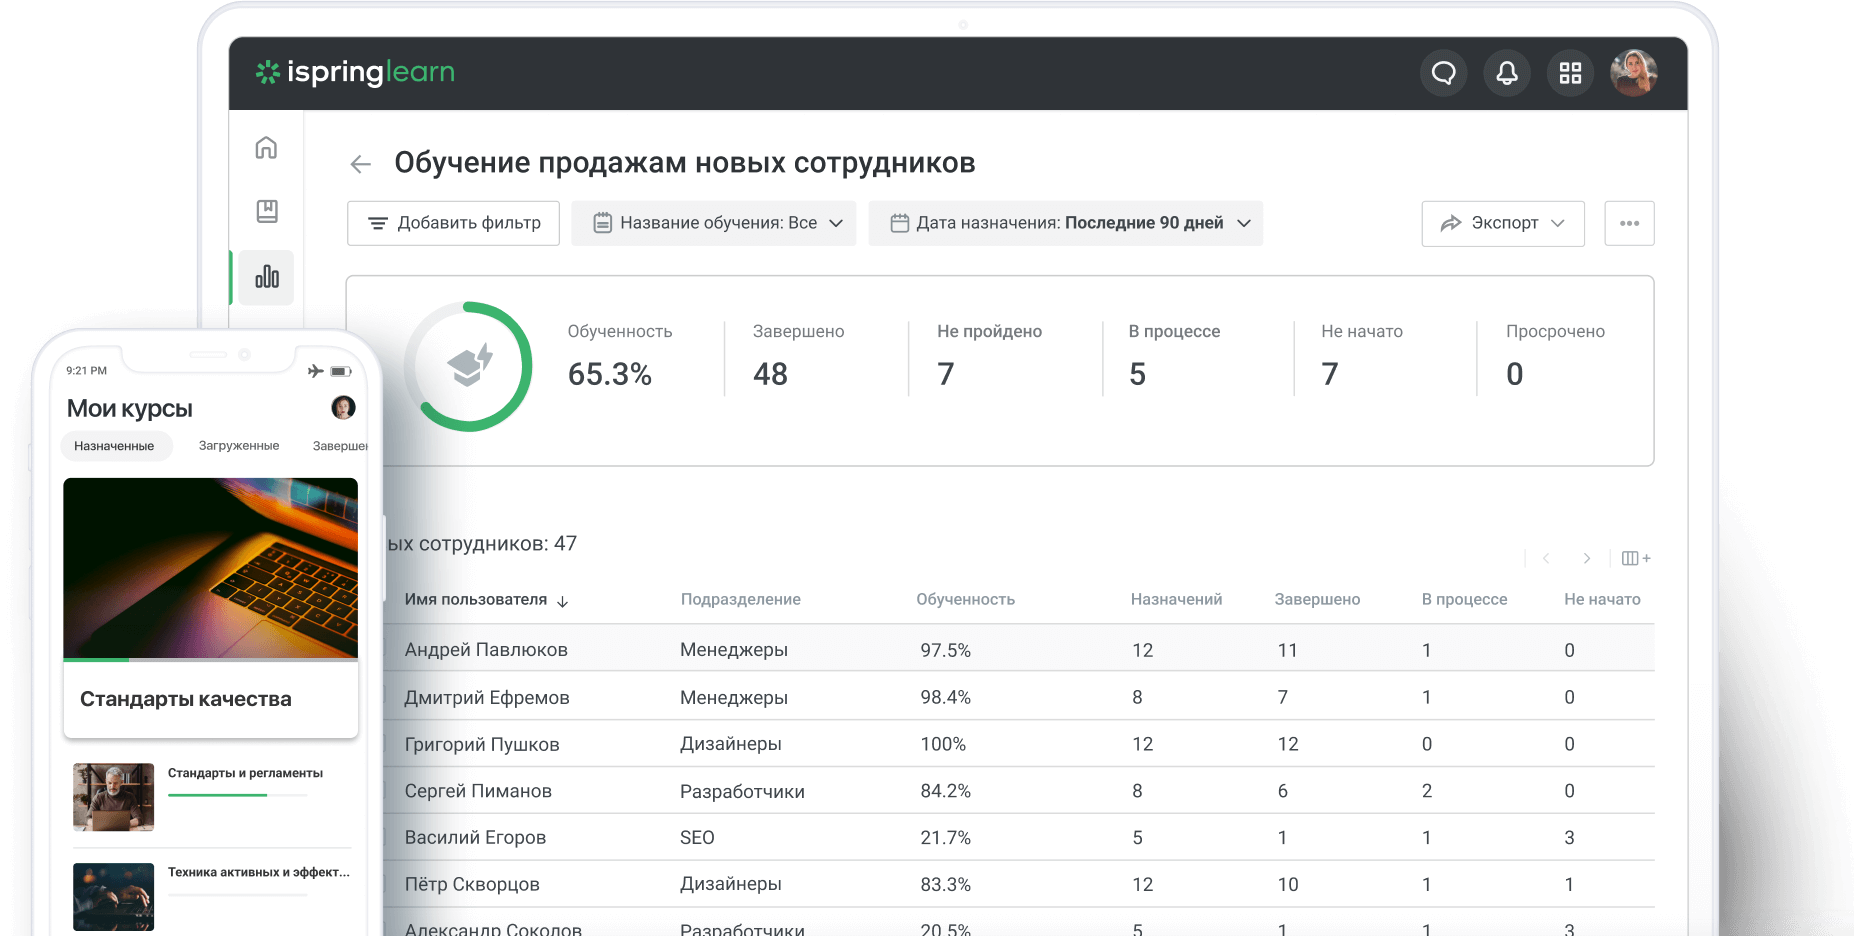Open the Техника активных course thumbnail

click(x=113, y=897)
